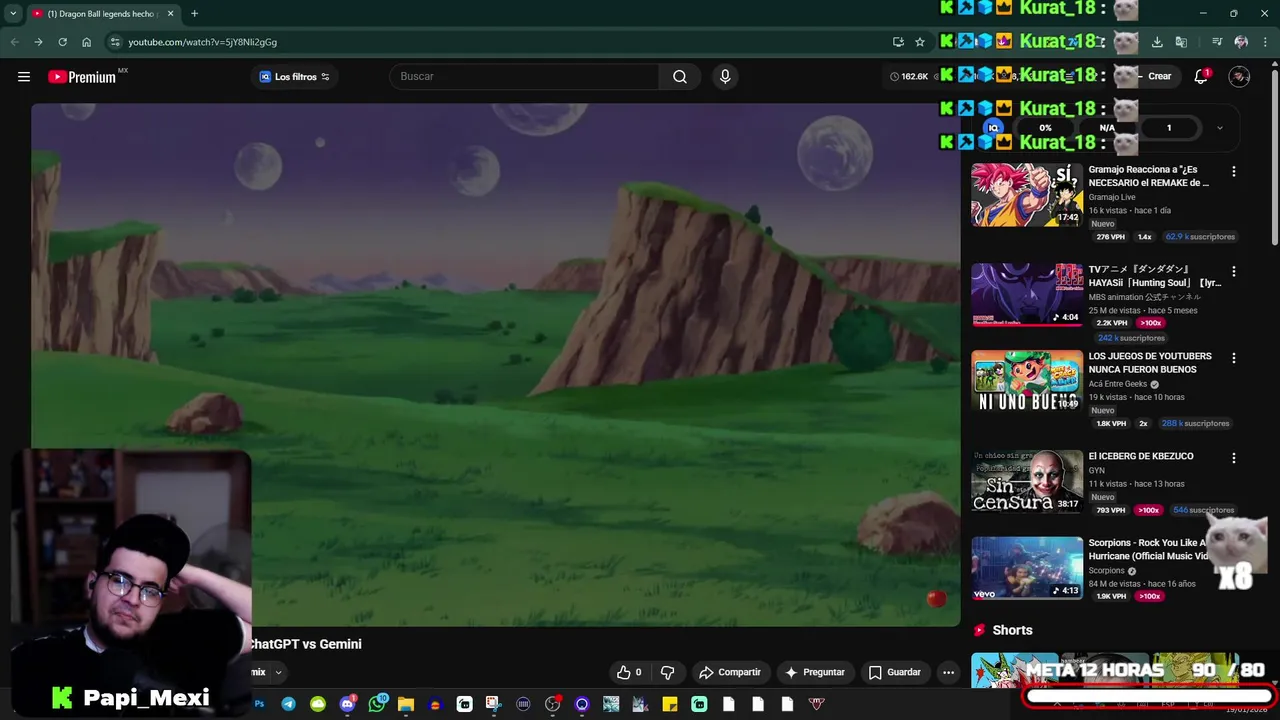Image resolution: width=1280 pixels, height=720 pixels.
Task: Open File Explorer from the taskbar
Action: 406,704
